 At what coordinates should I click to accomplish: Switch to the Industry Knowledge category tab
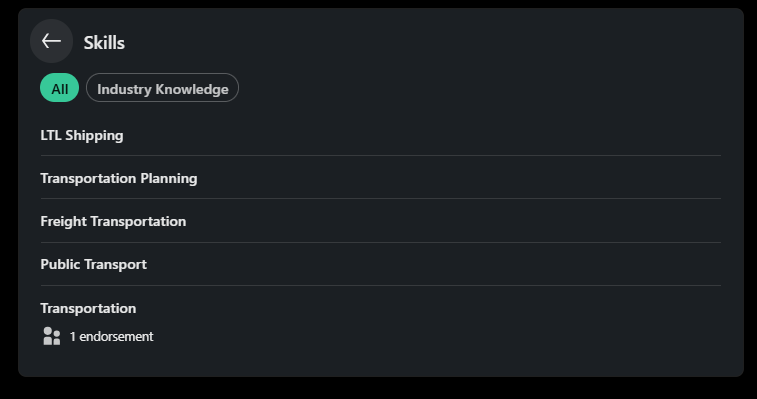[162, 88]
